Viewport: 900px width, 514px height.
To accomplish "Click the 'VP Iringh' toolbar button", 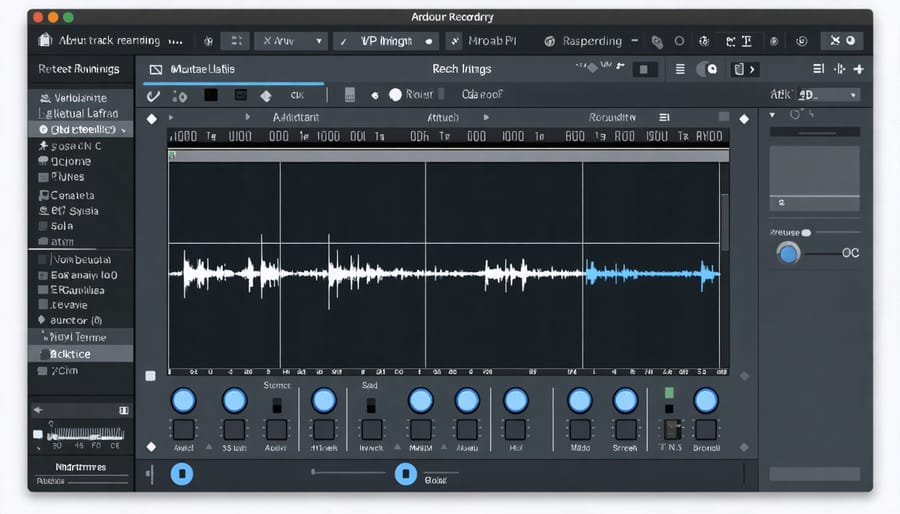I will (x=386, y=41).
